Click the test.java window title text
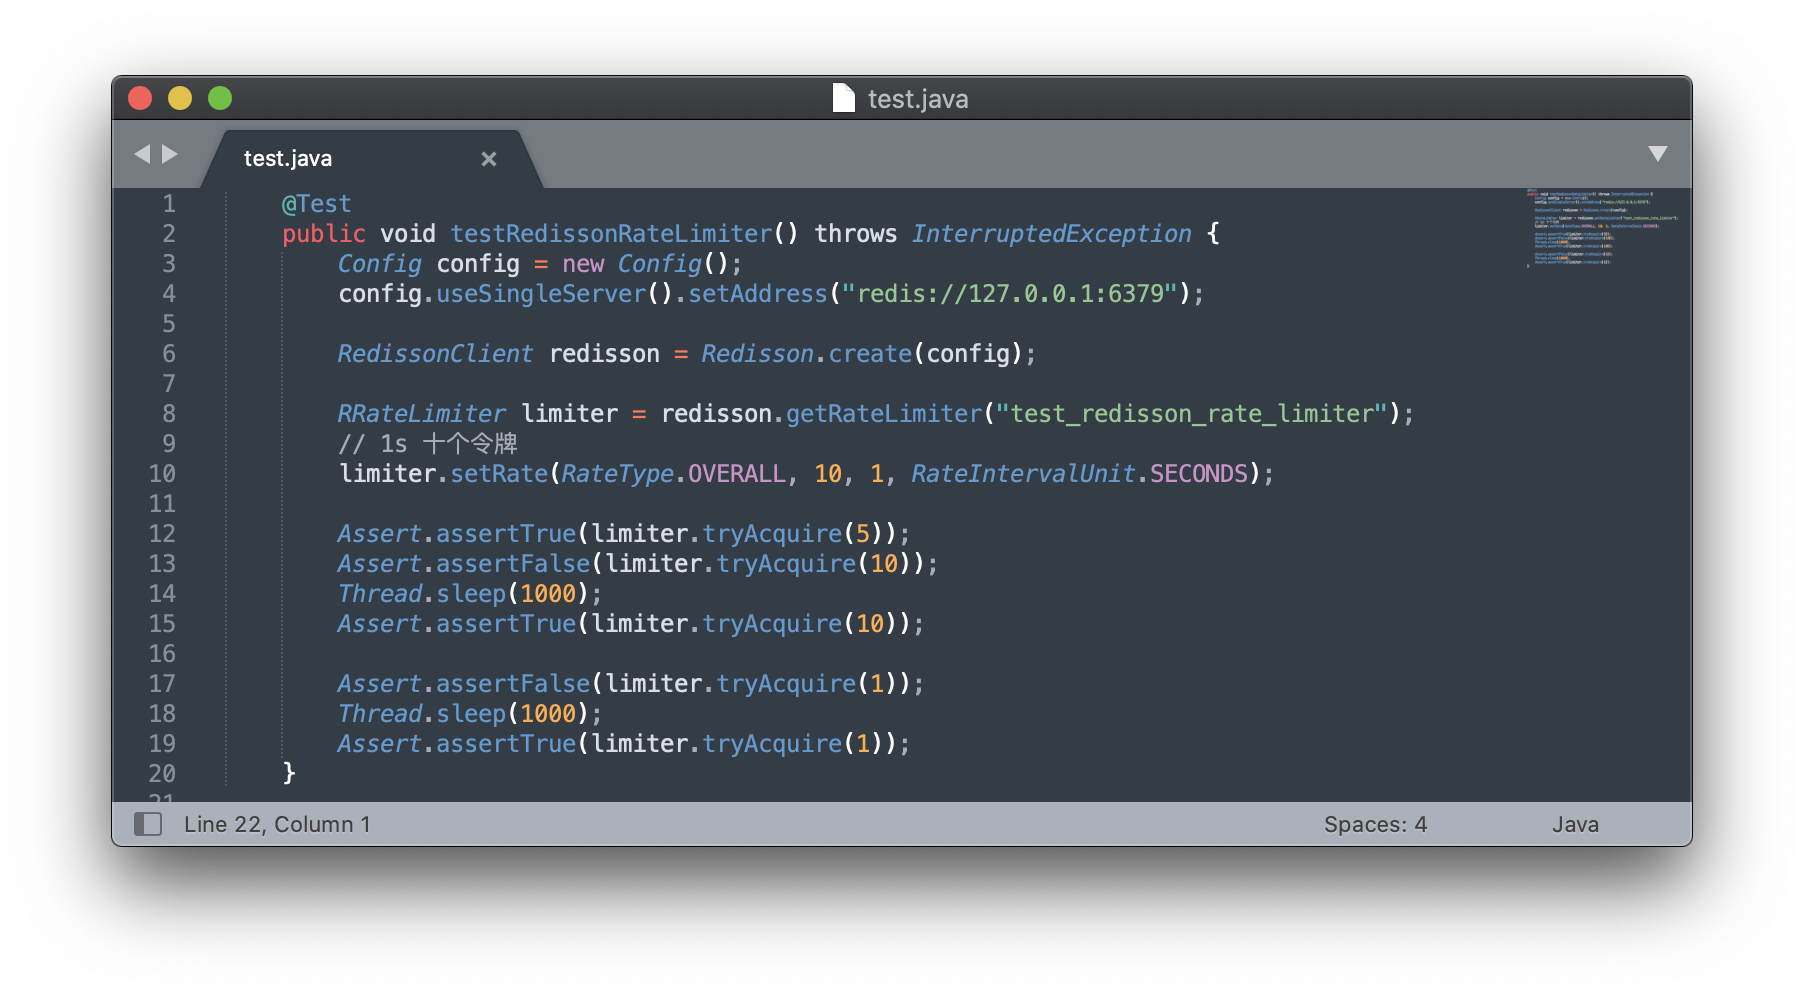1804x994 pixels. point(918,99)
